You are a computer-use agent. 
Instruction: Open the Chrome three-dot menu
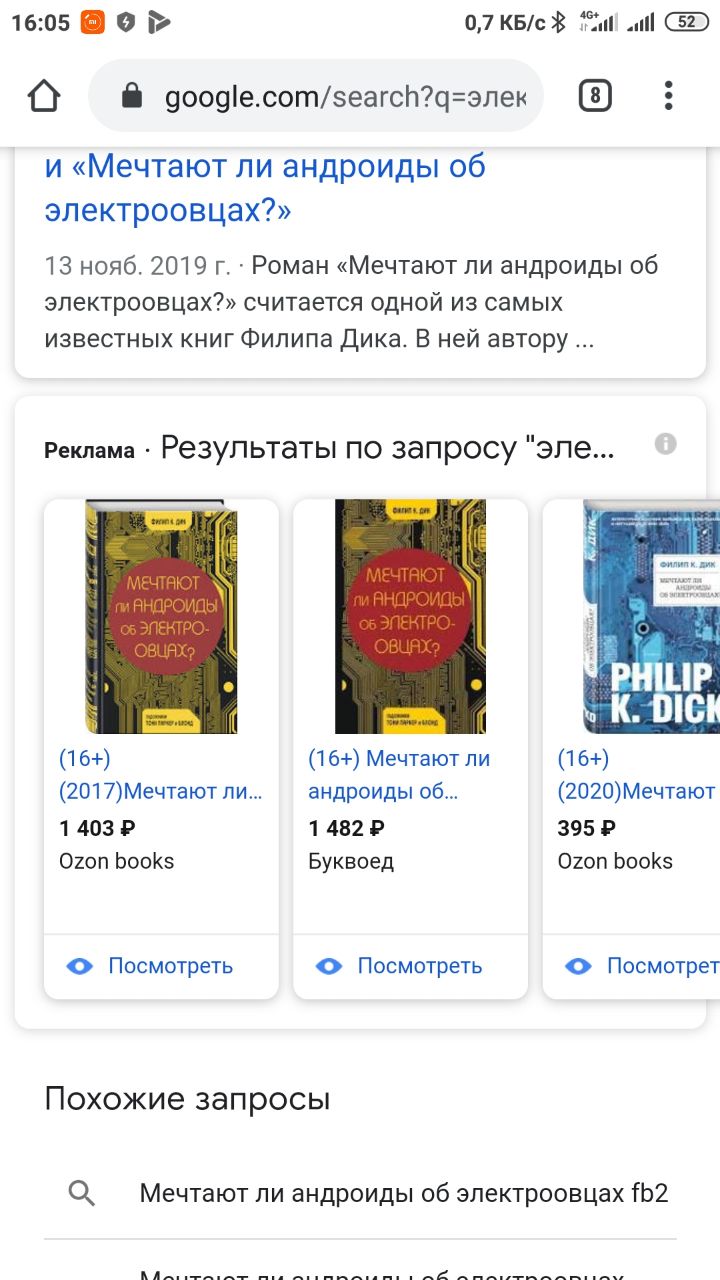point(668,96)
